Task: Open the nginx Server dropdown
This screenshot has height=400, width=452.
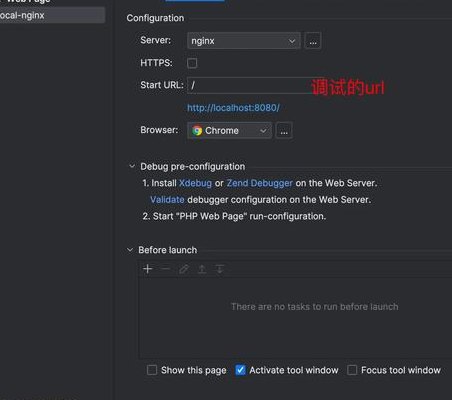Action: 244,41
